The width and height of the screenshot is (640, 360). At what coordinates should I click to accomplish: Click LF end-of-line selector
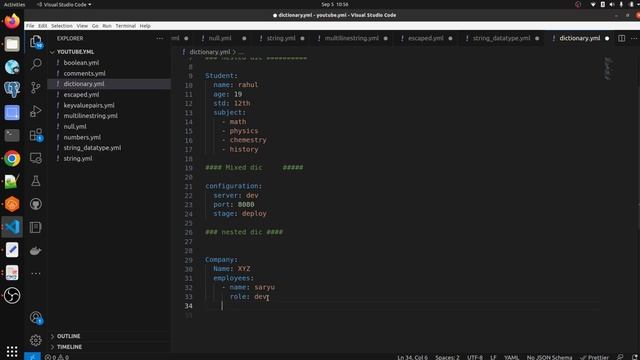click(x=493, y=357)
